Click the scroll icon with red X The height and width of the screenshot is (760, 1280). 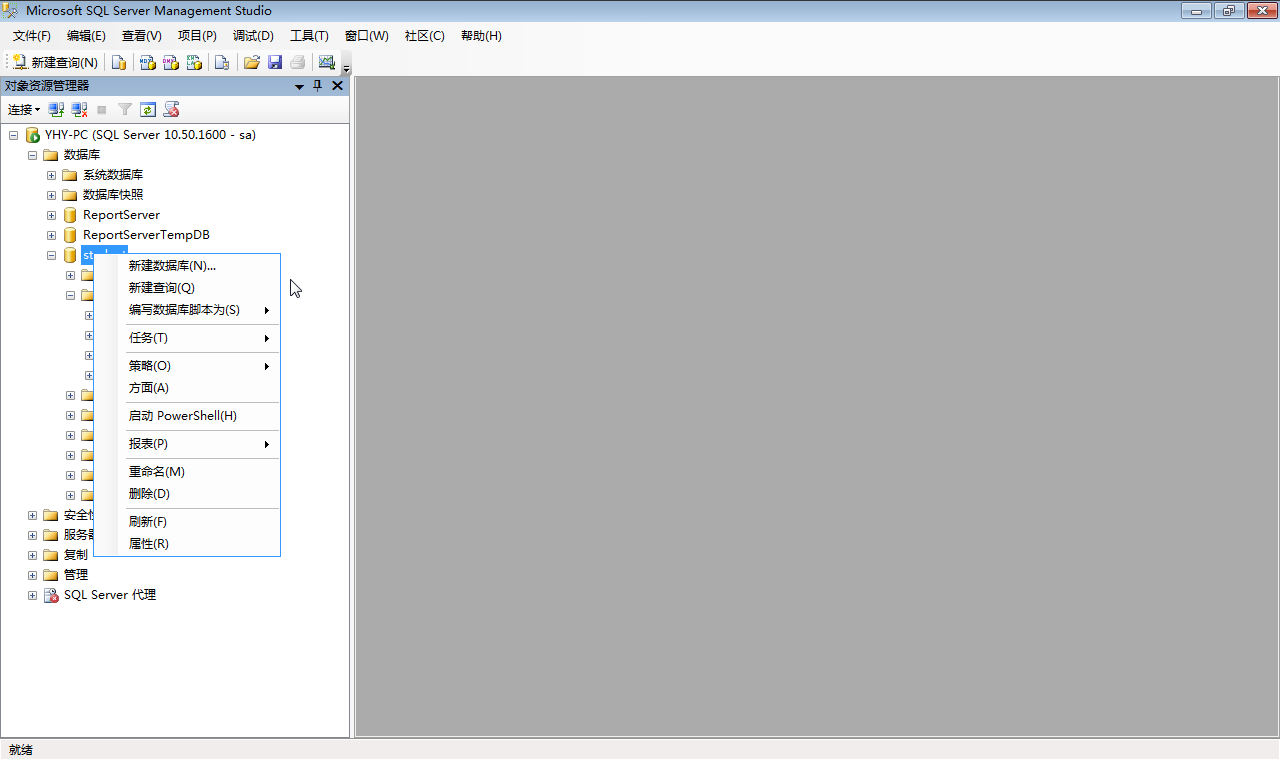tap(171, 110)
